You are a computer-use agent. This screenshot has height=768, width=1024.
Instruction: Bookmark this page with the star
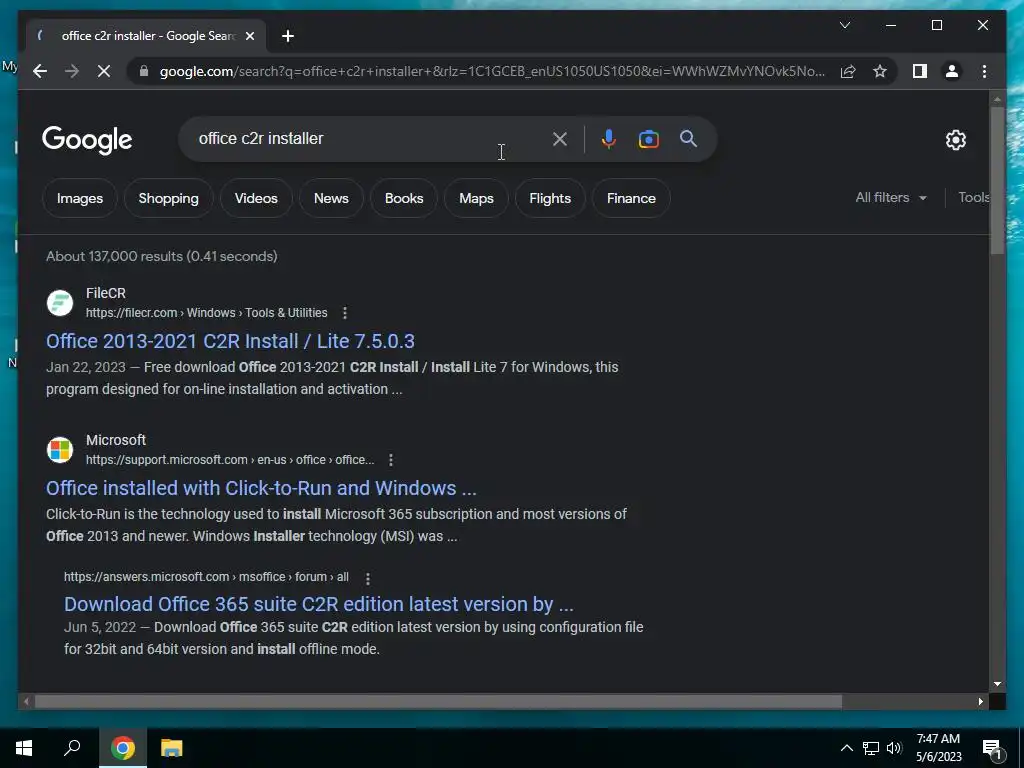pos(880,71)
